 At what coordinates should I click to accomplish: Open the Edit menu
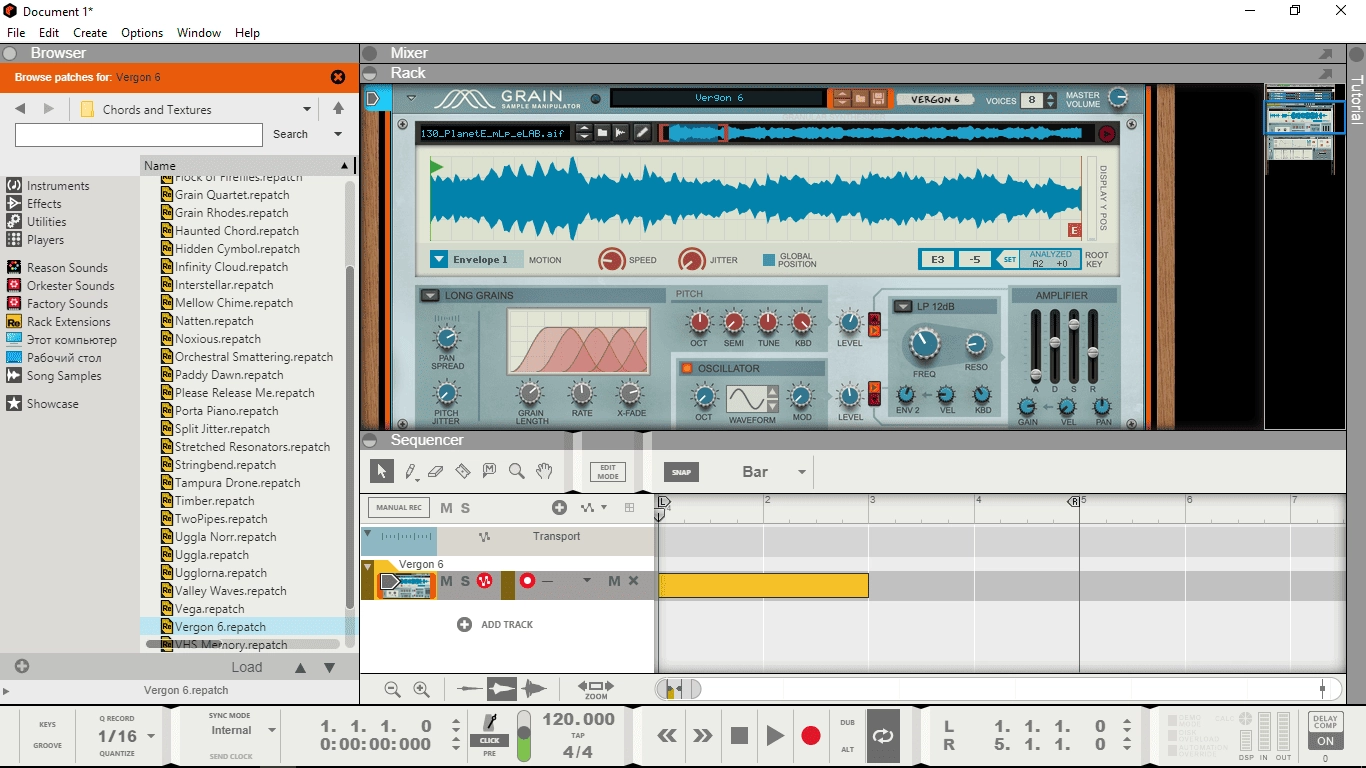click(49, 33)
